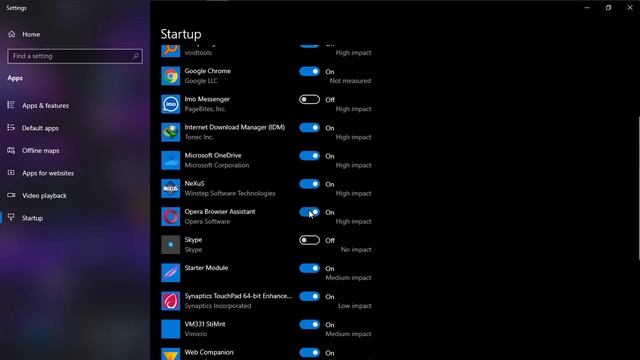The image size is (640, 360).
Task: Go to Home settings page
Action: [75, 34]
